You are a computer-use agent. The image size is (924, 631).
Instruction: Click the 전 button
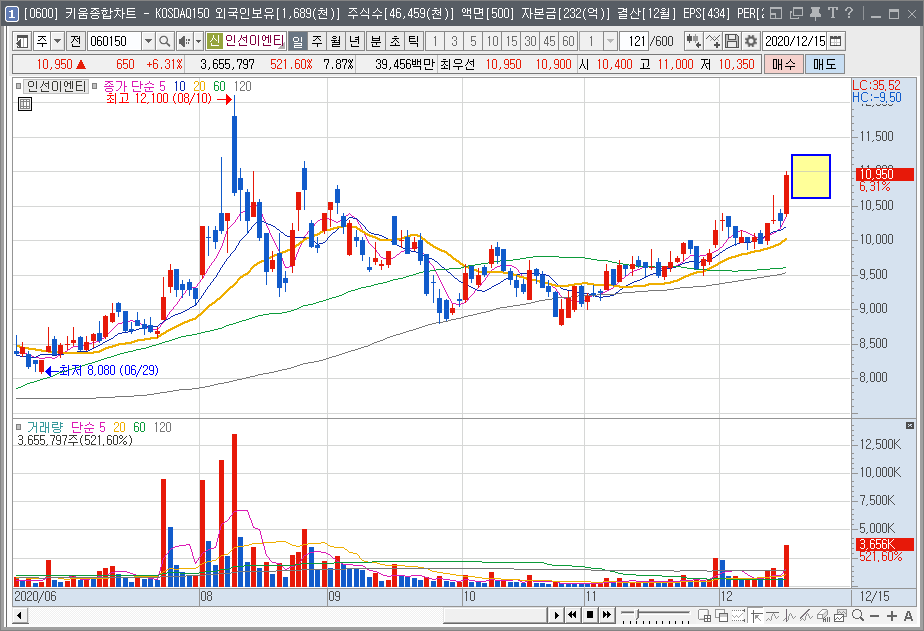click(x=75, y=41)
